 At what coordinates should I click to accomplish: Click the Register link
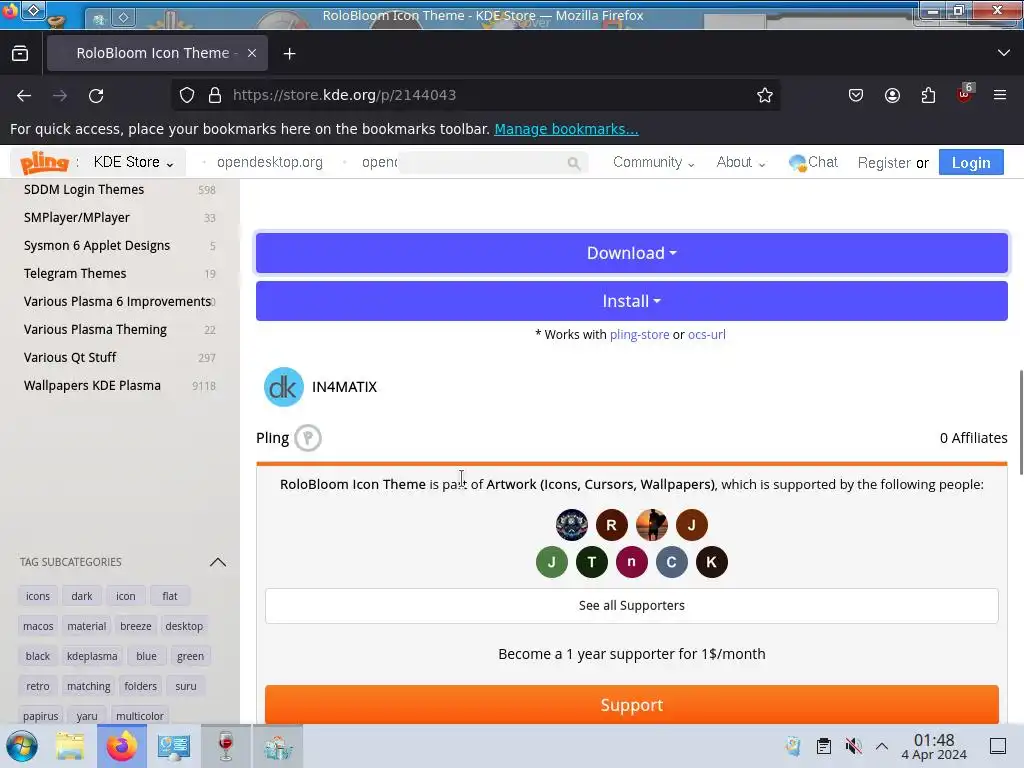[884, 163]
